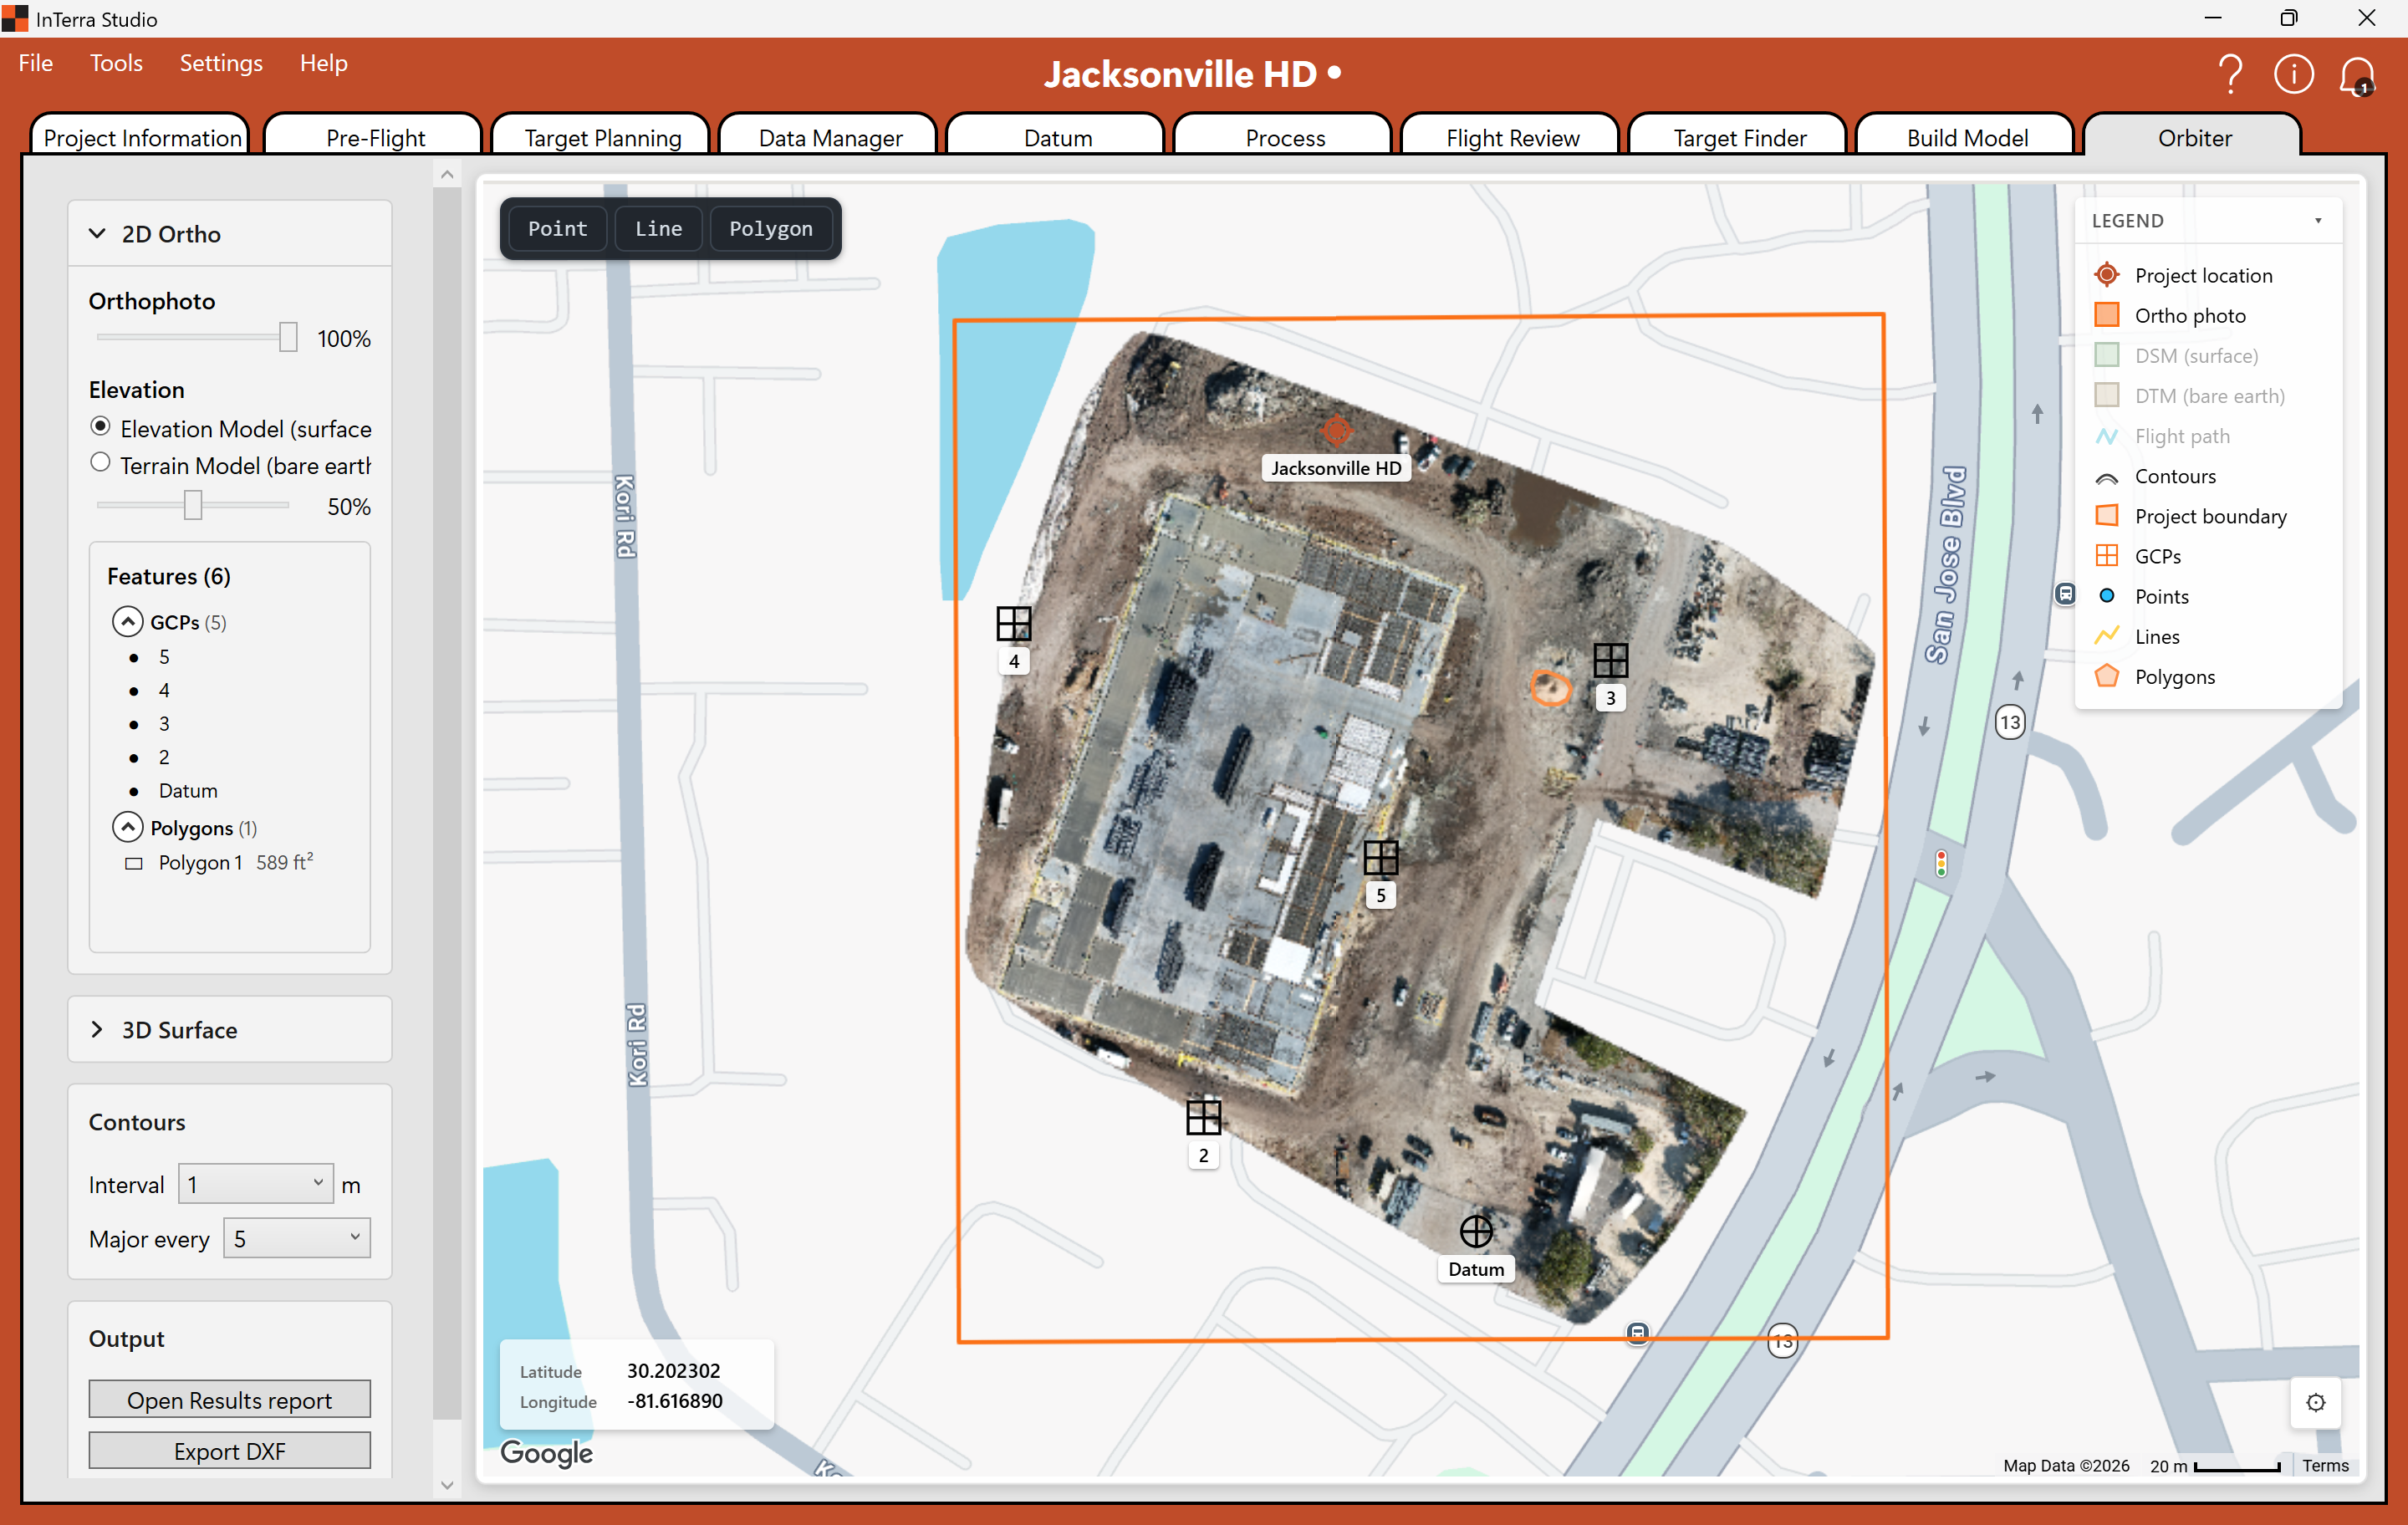Open the help question mark icon

click(2229, 74)
